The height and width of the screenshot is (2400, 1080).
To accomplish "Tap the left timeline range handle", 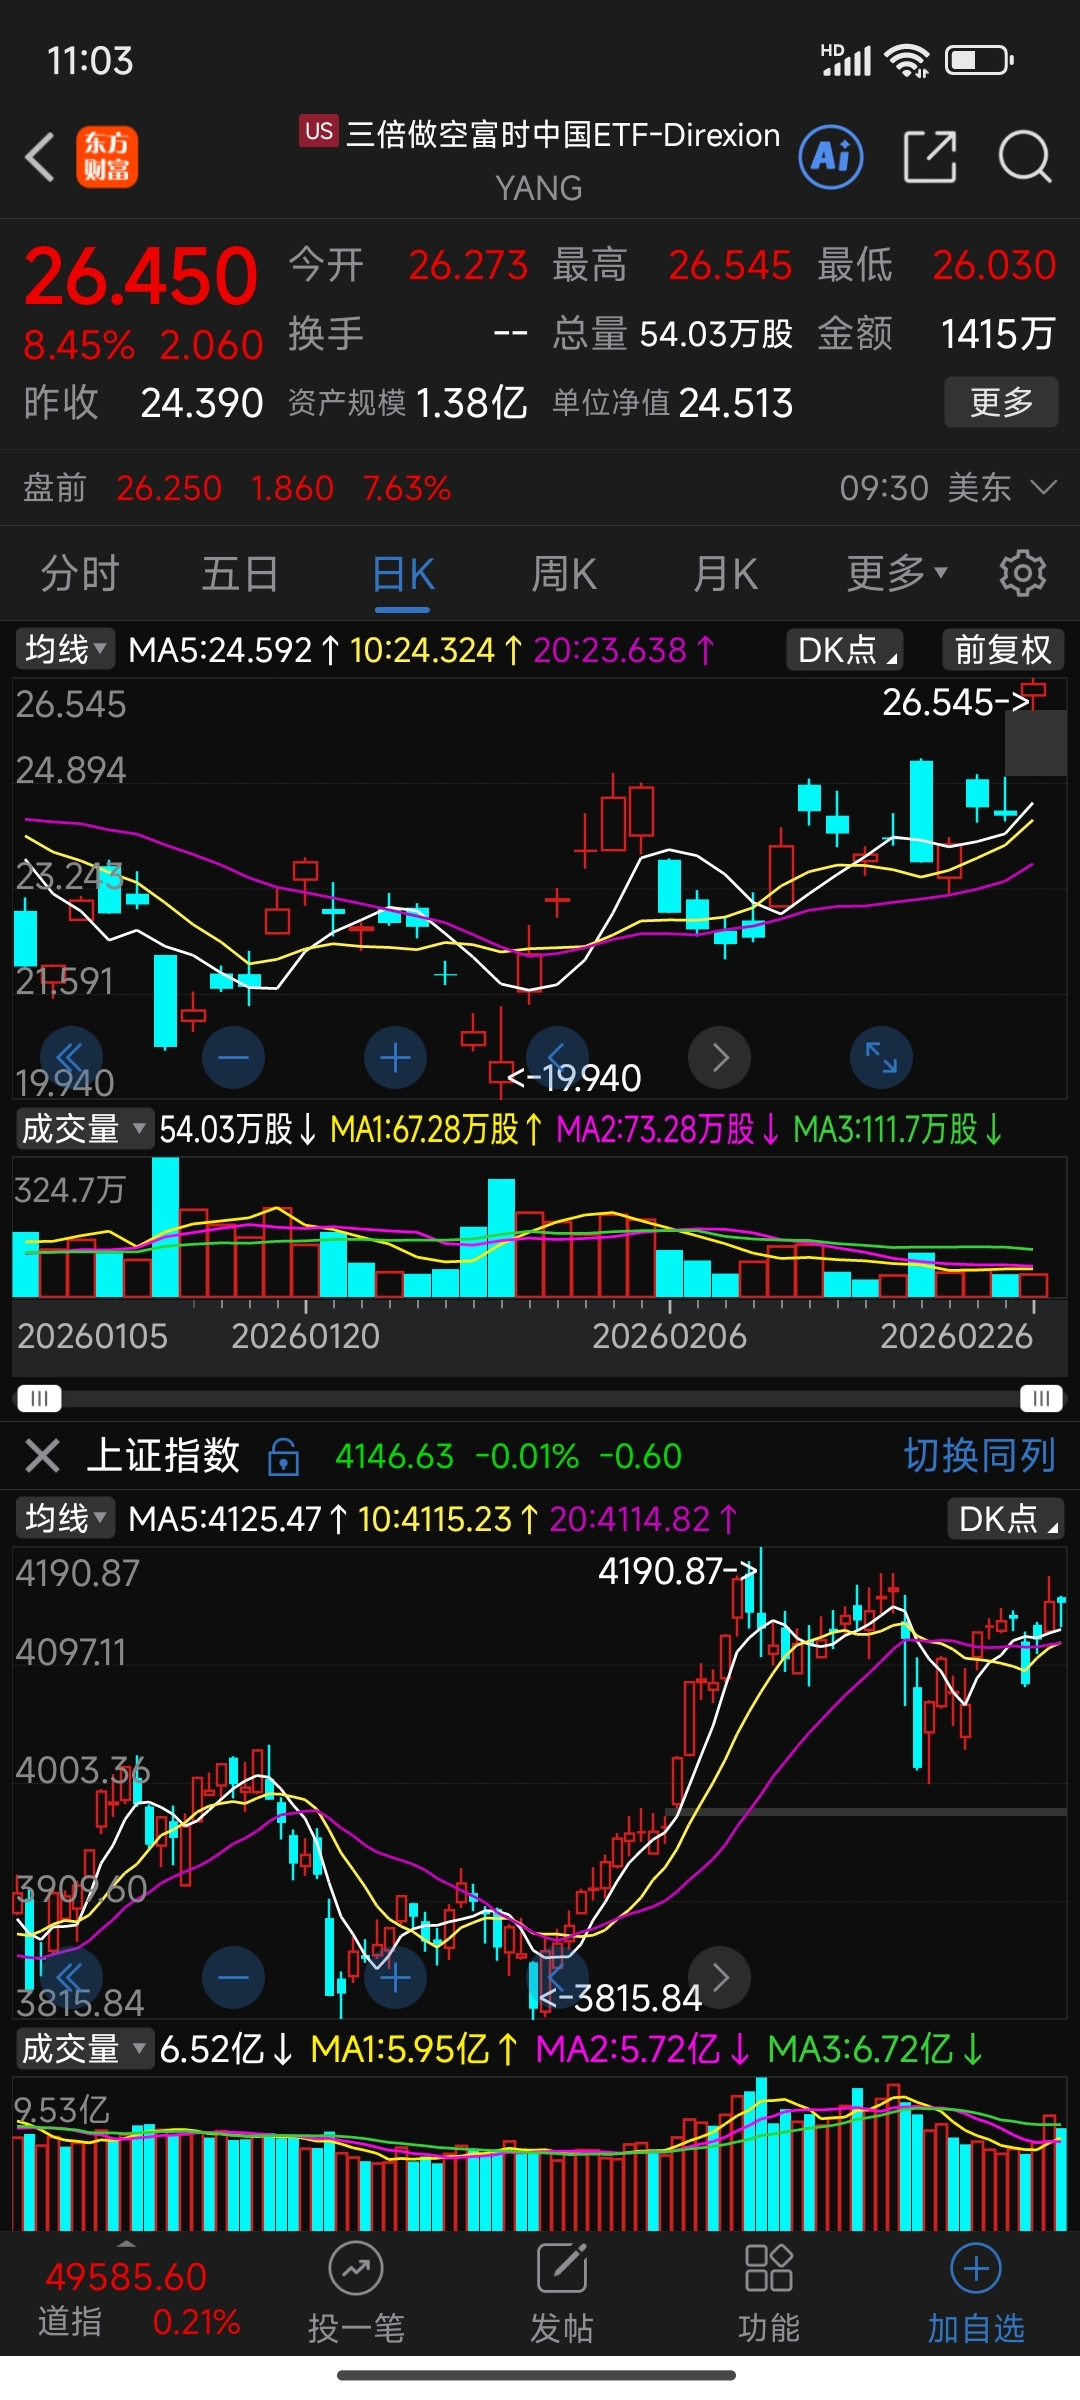I will pos(39,1398).
